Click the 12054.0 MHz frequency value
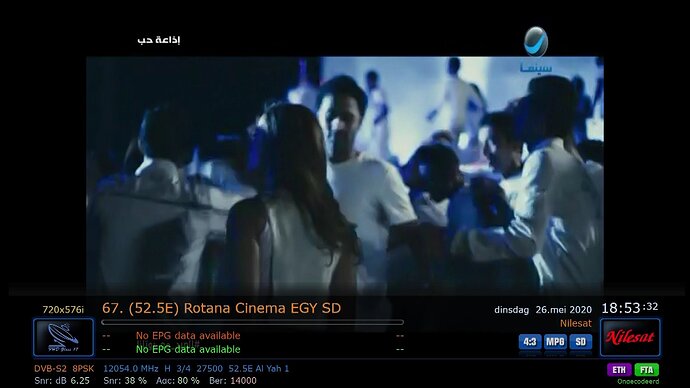690x388 pixels. tap(131, 369)
